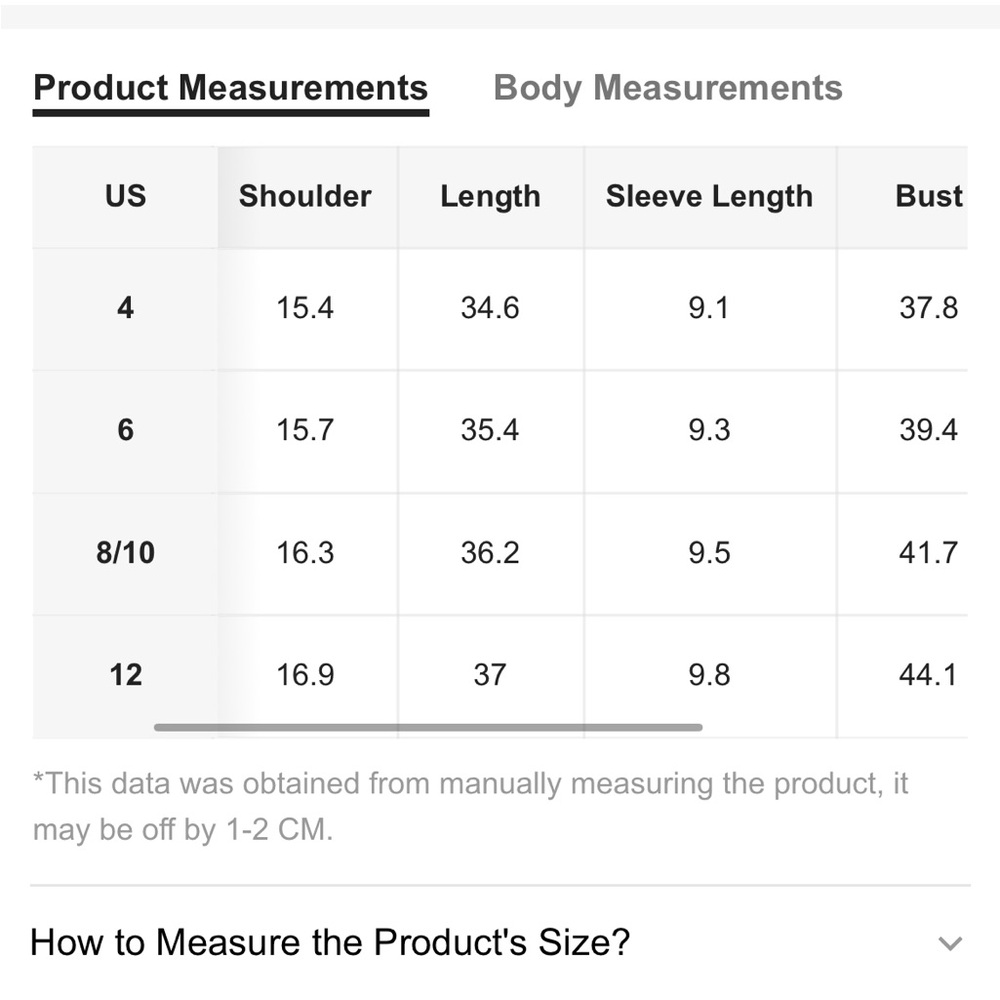The height and width of the screenshot is (1000, 1000).
Task: Click the 35.4 length value cell
Action: pos(490,430)
